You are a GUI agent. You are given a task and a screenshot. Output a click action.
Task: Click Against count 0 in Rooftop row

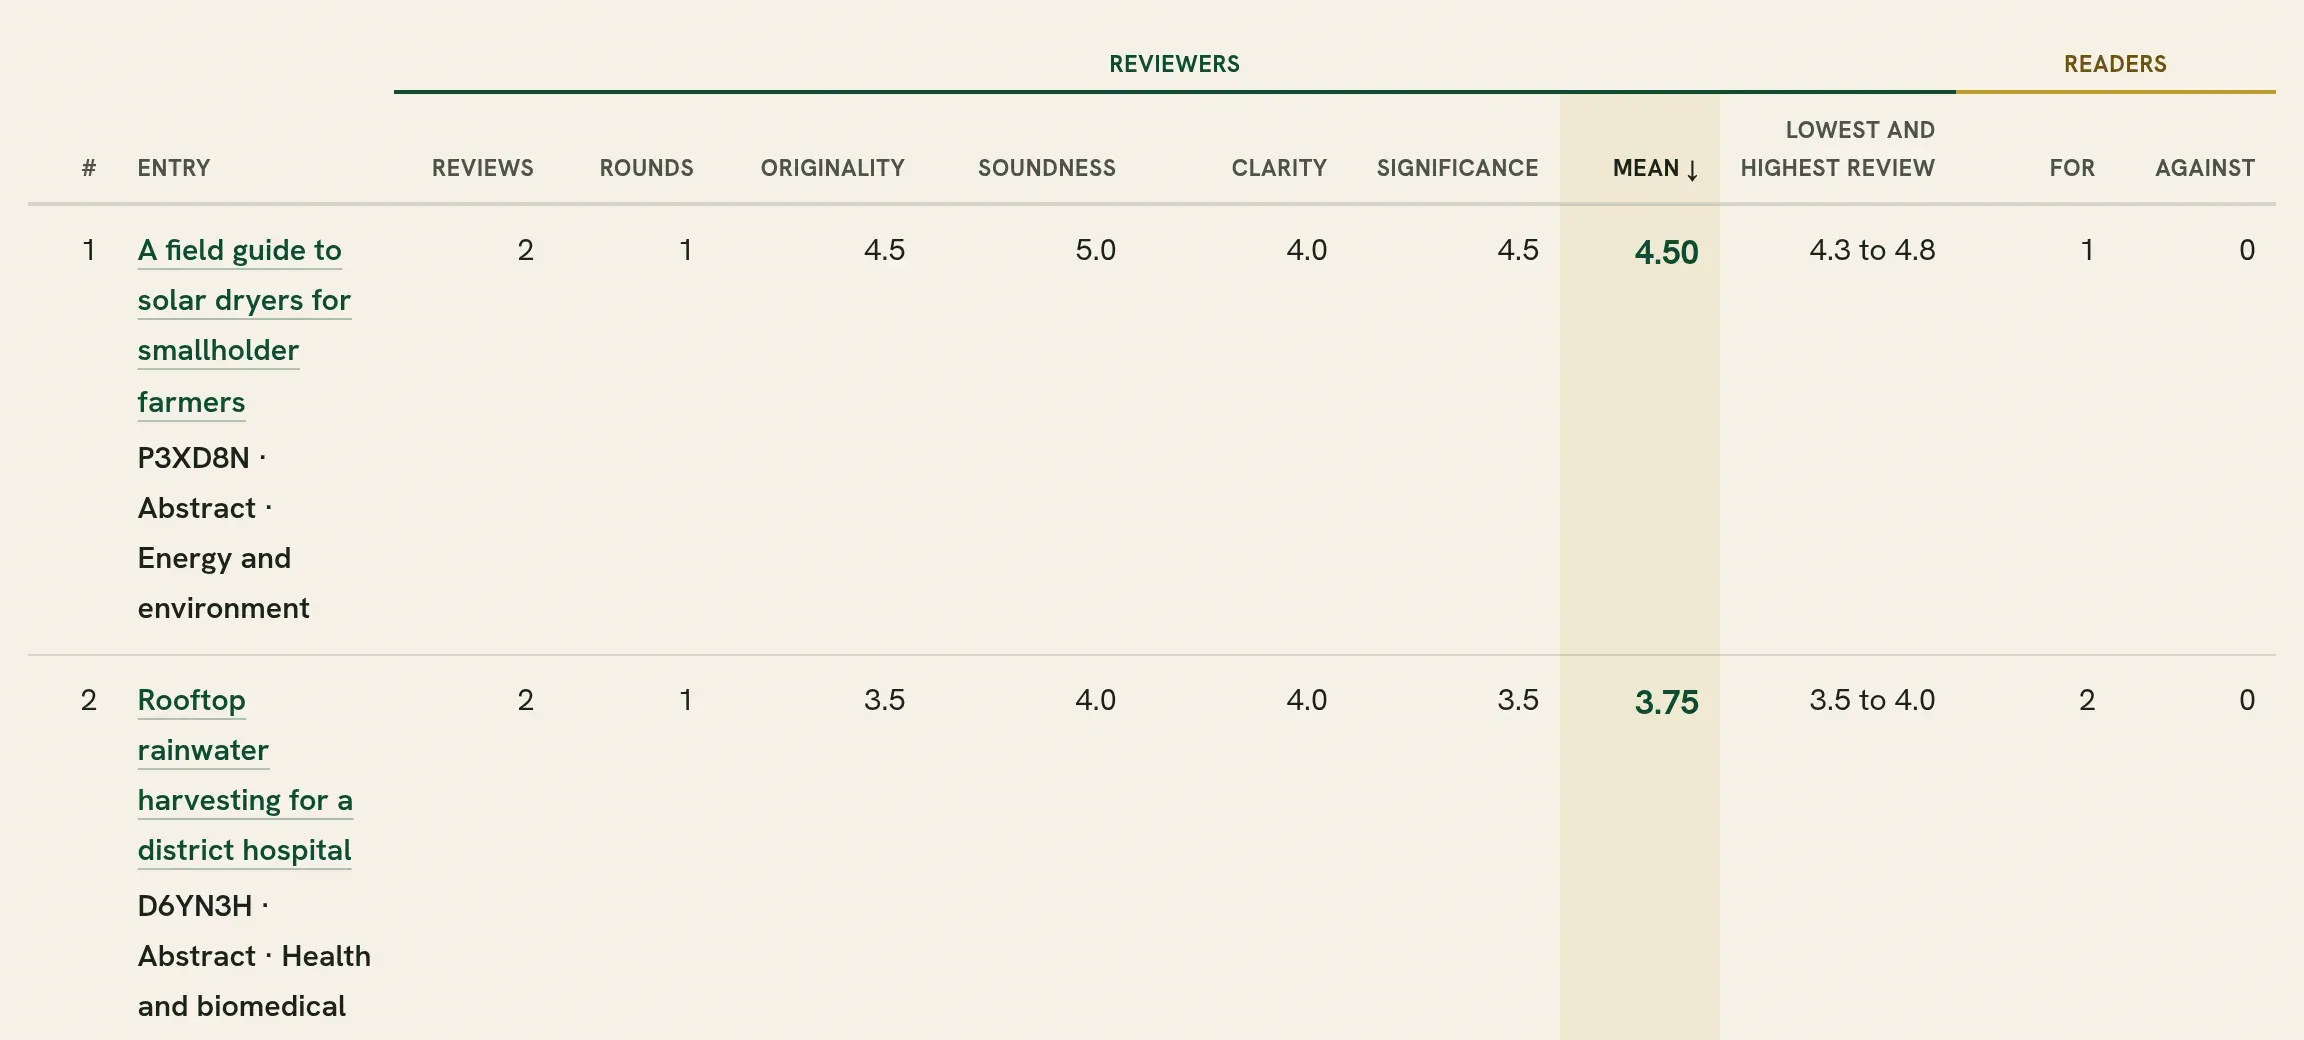coord(2246,700)
